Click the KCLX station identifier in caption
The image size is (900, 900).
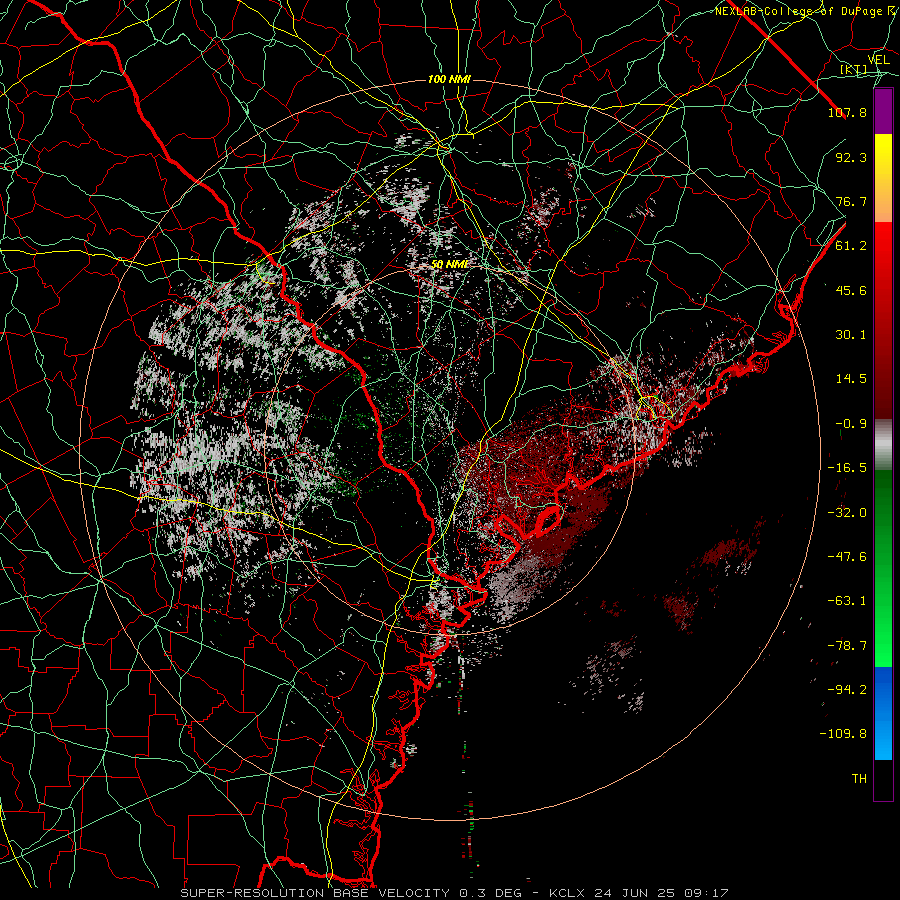[565, 893]
